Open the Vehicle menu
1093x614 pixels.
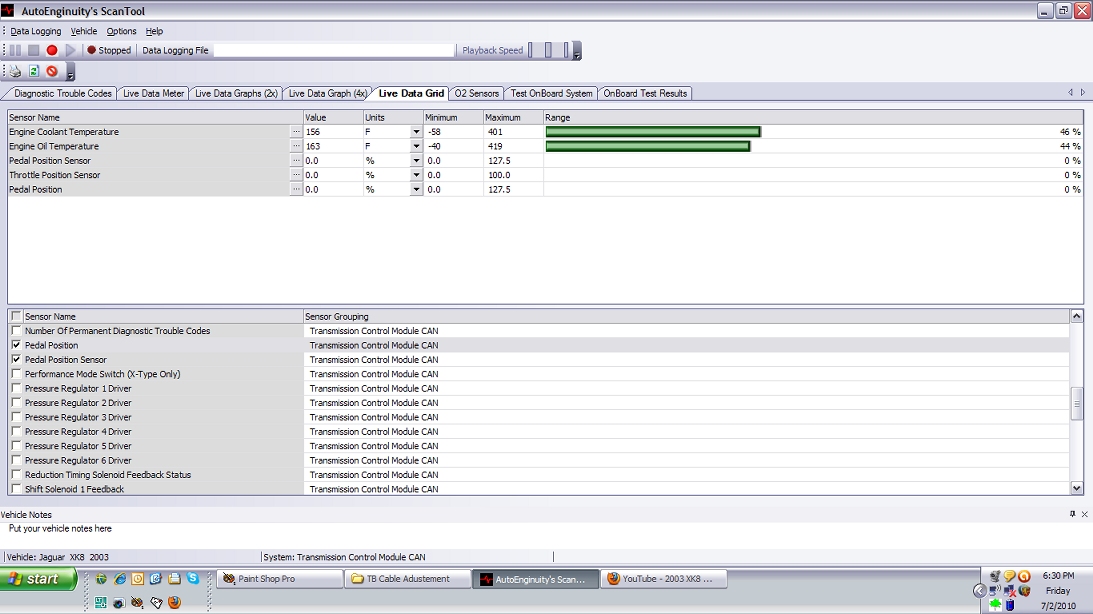(84, 31)
